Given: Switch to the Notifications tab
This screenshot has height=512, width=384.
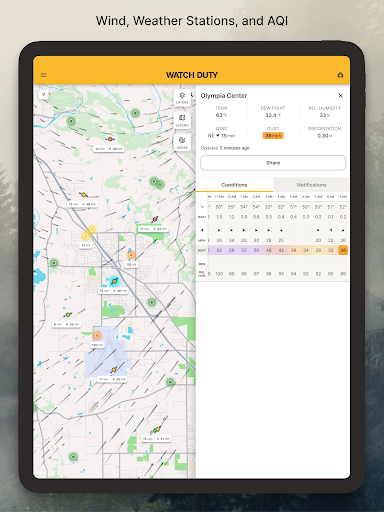Looking at the screenshot, I should pos(311,185).
